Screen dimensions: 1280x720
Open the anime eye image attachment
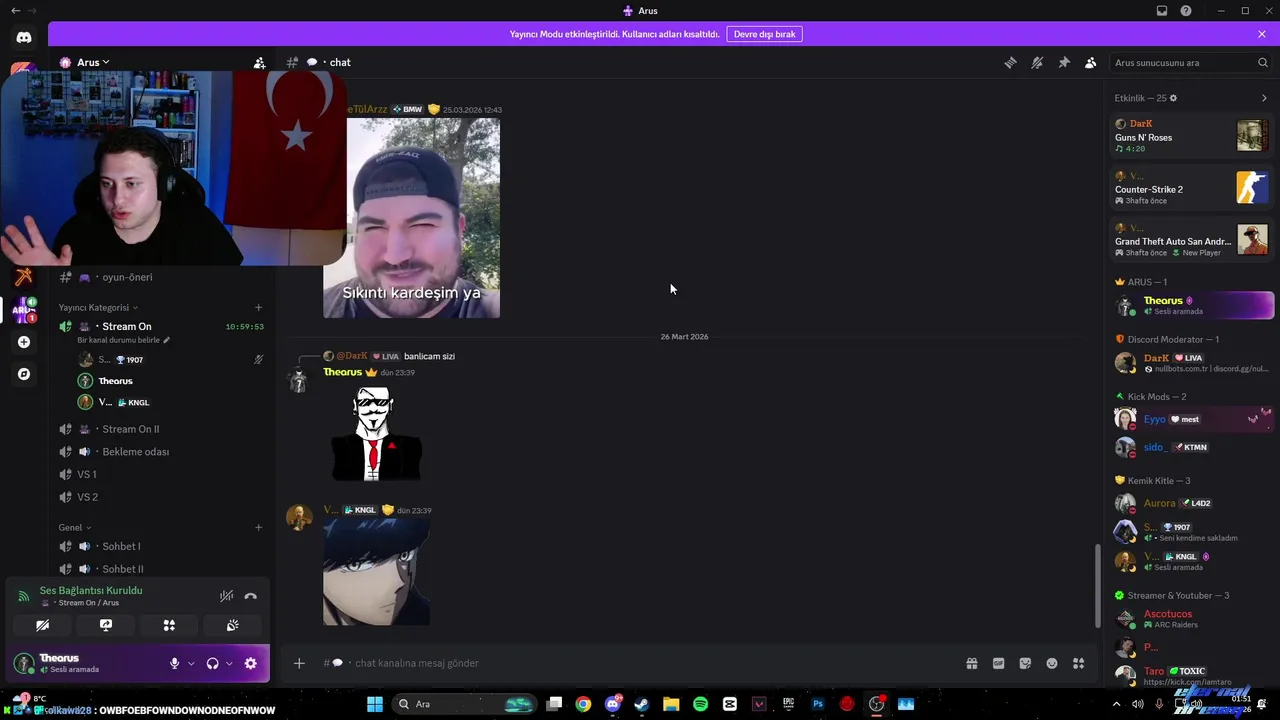(376, 573)
